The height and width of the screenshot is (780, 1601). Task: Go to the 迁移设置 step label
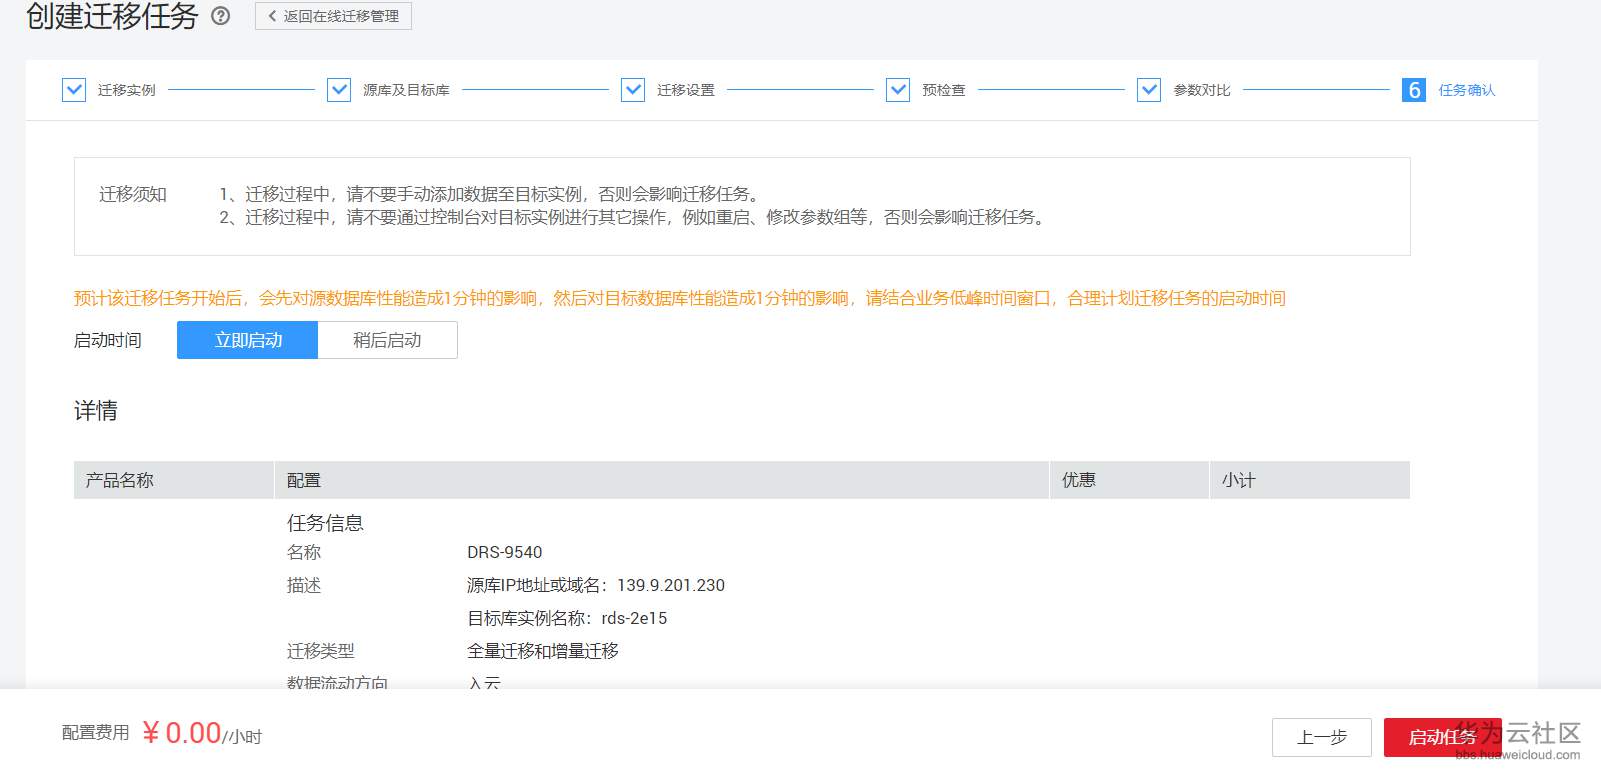(686, 90)
